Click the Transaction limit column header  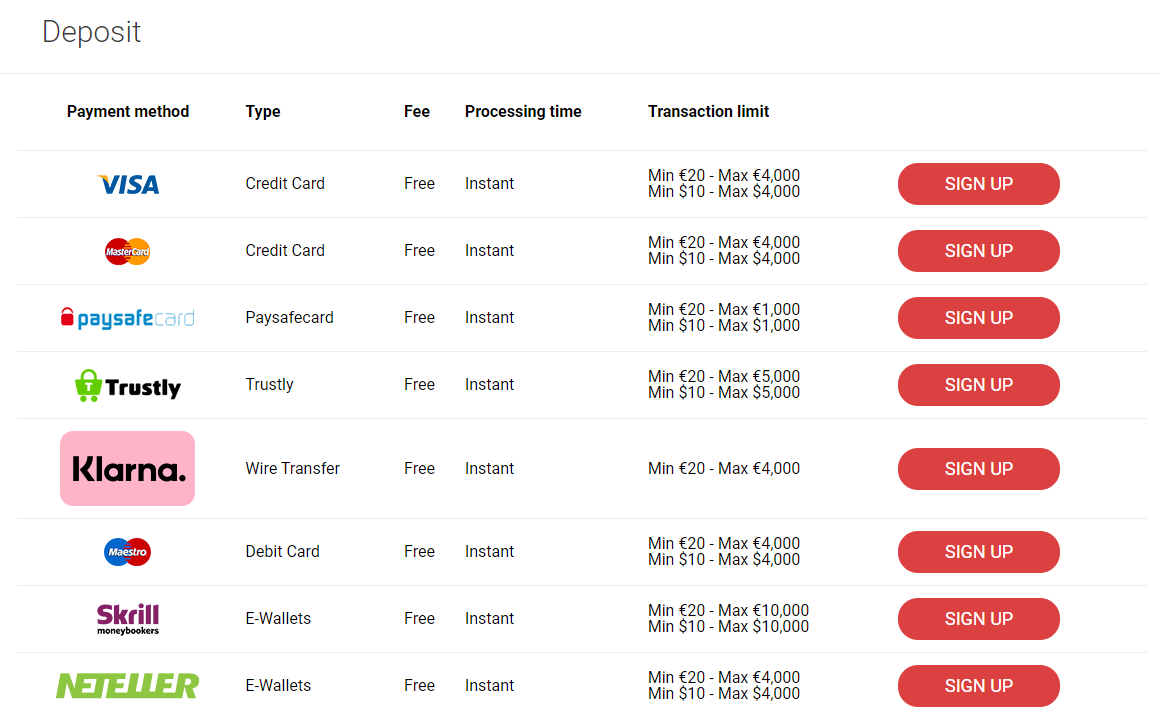pyautogui.click(x=708, y=112)
